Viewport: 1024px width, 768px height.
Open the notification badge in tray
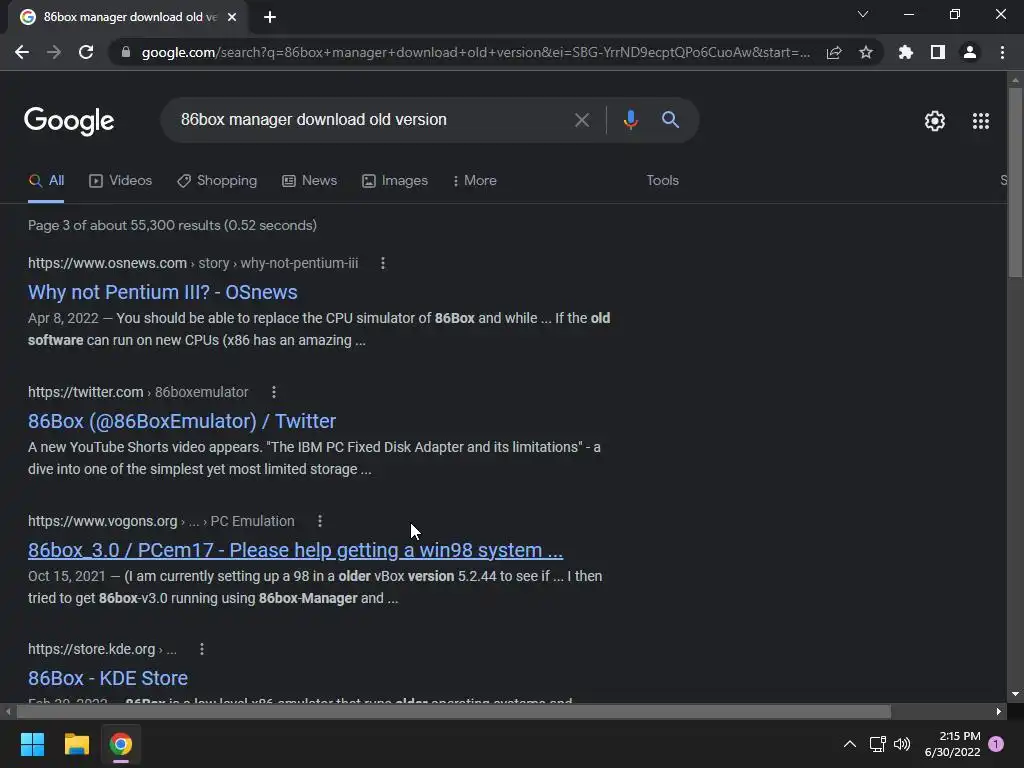click(x=996, y=744)
